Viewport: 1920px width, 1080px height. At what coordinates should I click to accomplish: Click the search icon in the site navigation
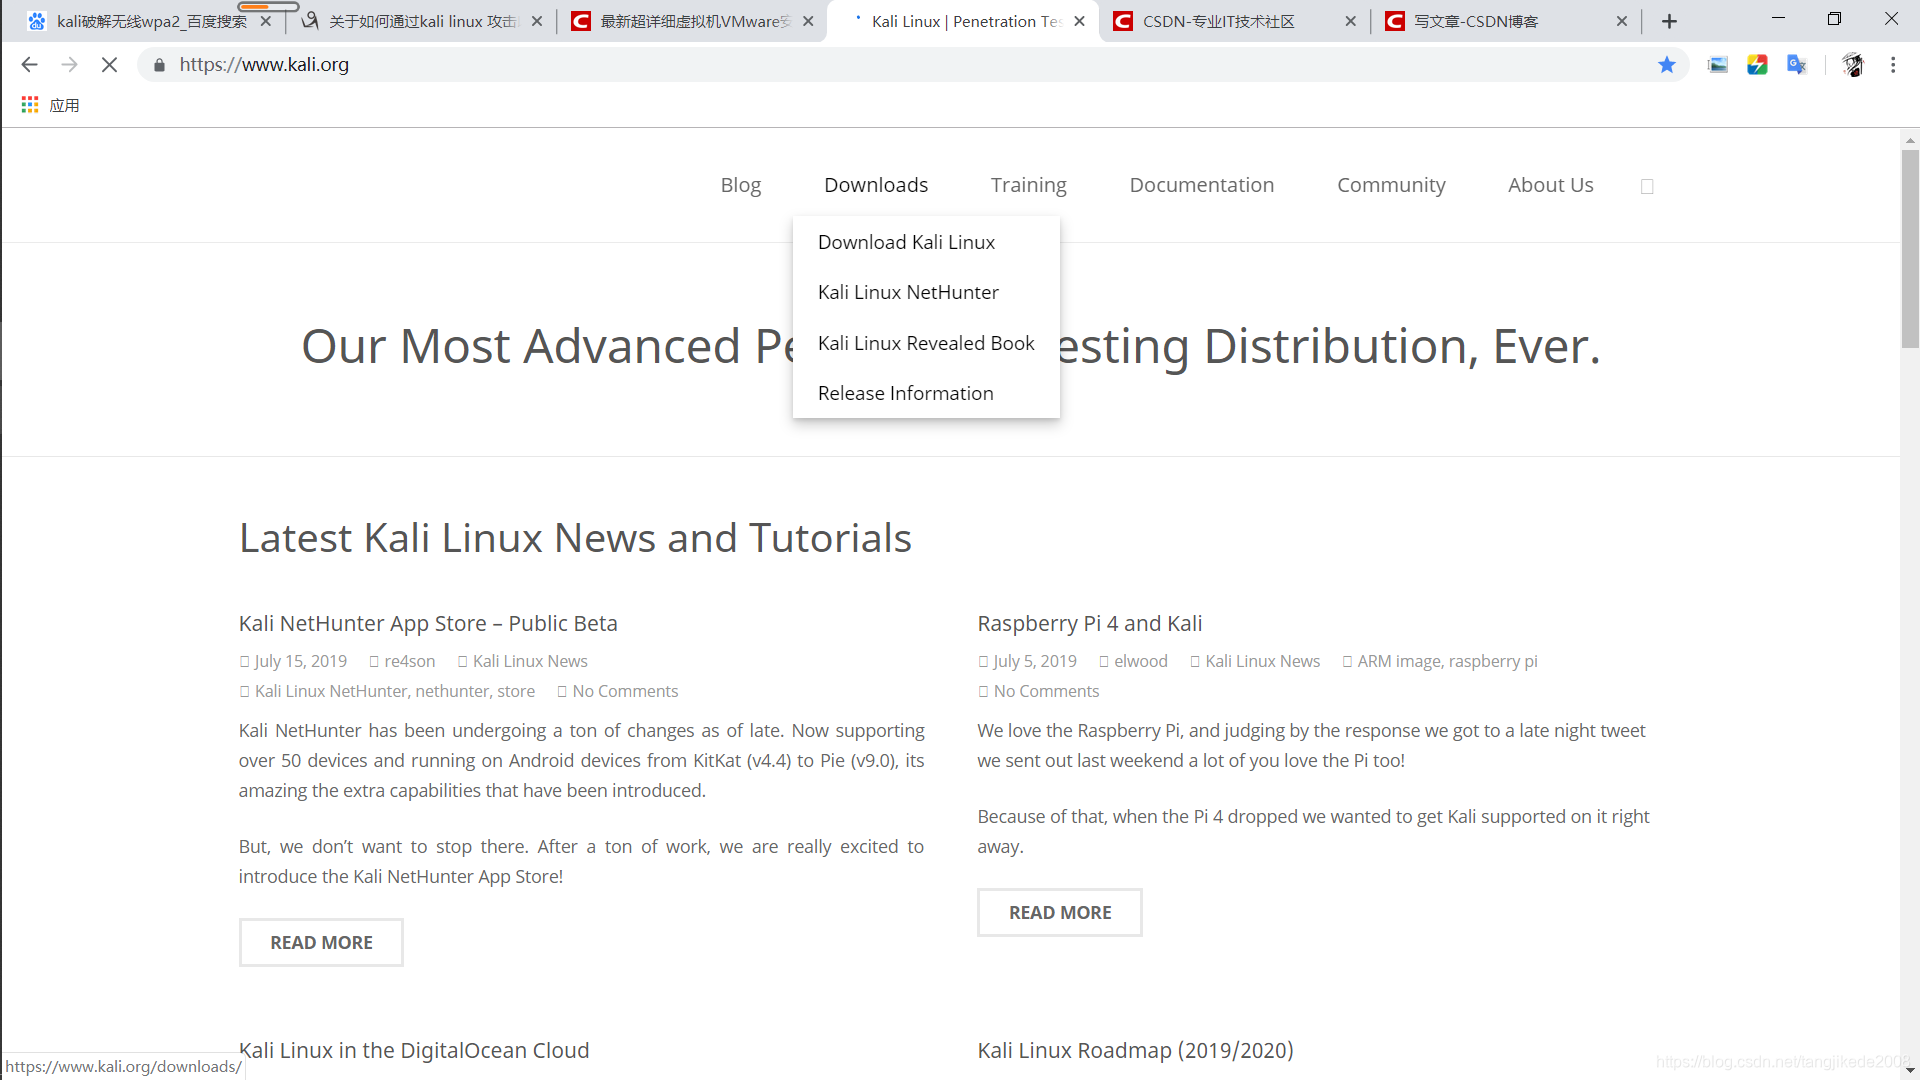(x=1647, y=187)
